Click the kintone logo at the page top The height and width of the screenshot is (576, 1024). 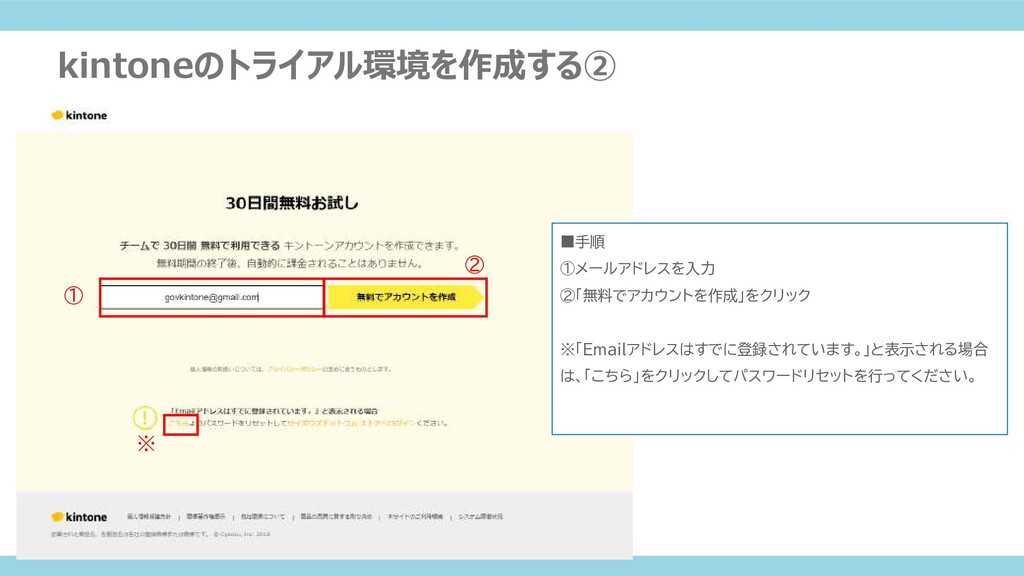79,116
